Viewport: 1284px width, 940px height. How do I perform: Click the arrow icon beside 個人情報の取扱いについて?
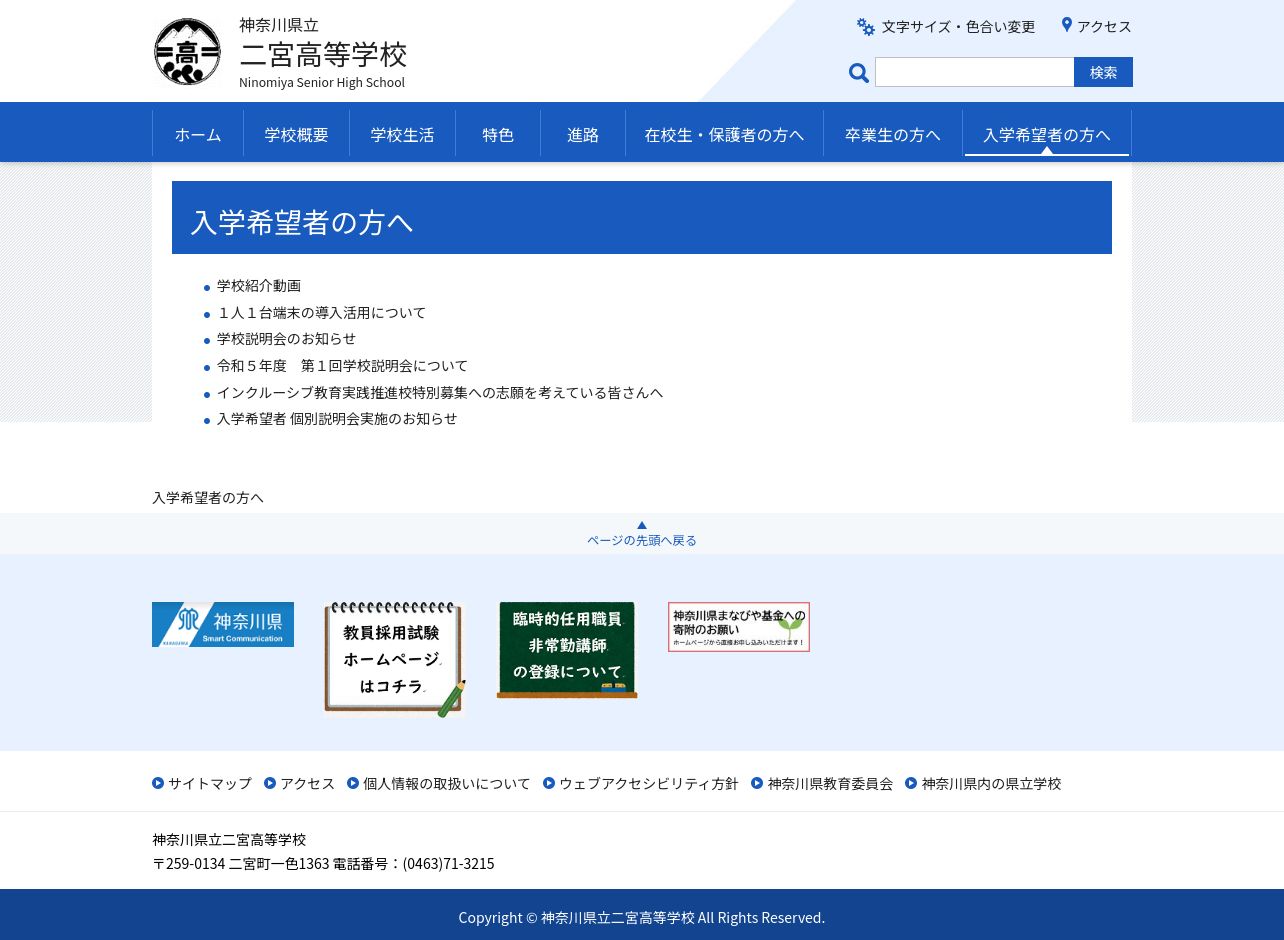tap(353, 783)
